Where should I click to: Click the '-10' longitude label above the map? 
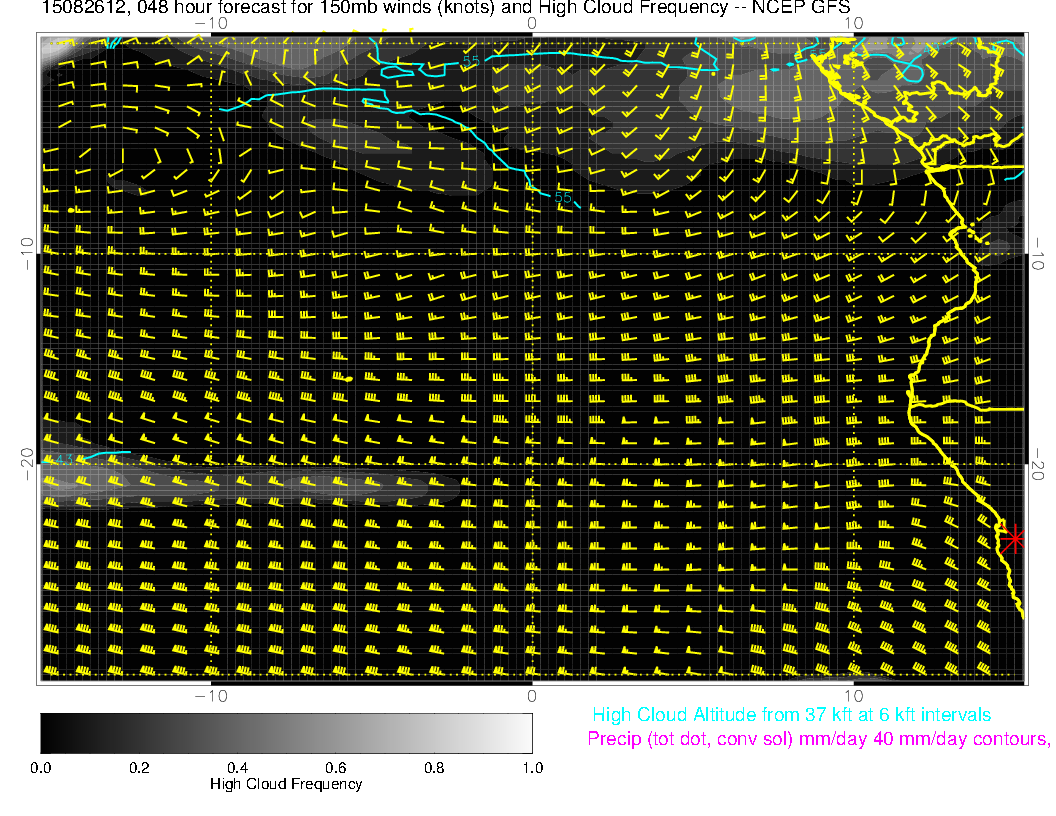(x=211, y=24)
